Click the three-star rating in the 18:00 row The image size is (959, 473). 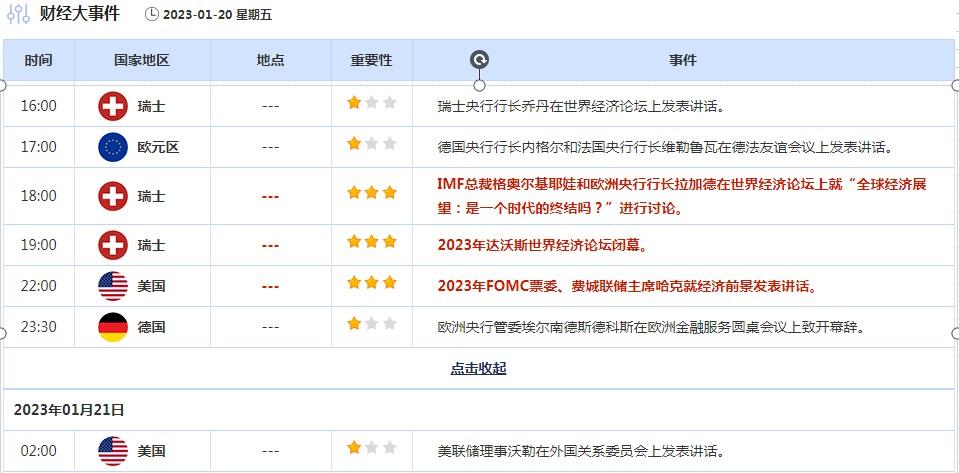(x=371, y=191)
